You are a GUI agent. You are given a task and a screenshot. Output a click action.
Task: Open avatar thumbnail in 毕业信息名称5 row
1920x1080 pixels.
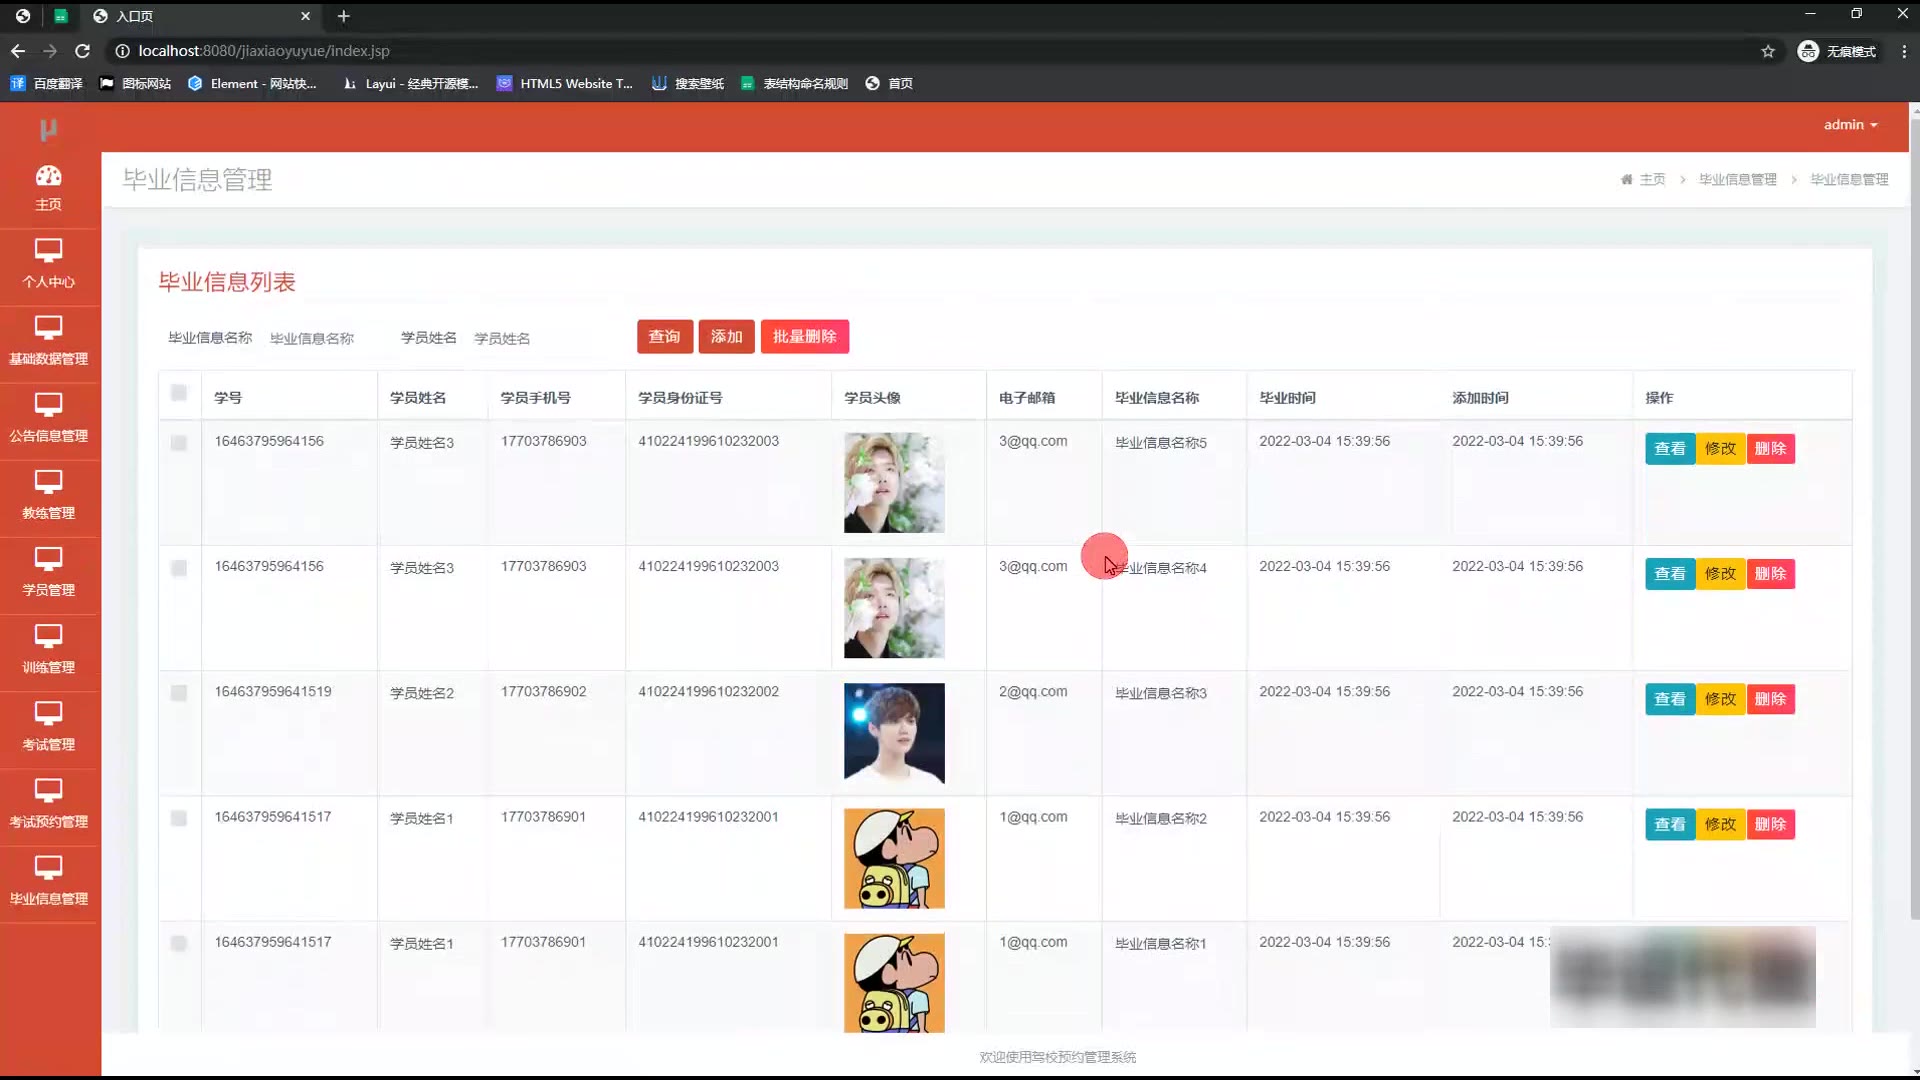(894, 483)
